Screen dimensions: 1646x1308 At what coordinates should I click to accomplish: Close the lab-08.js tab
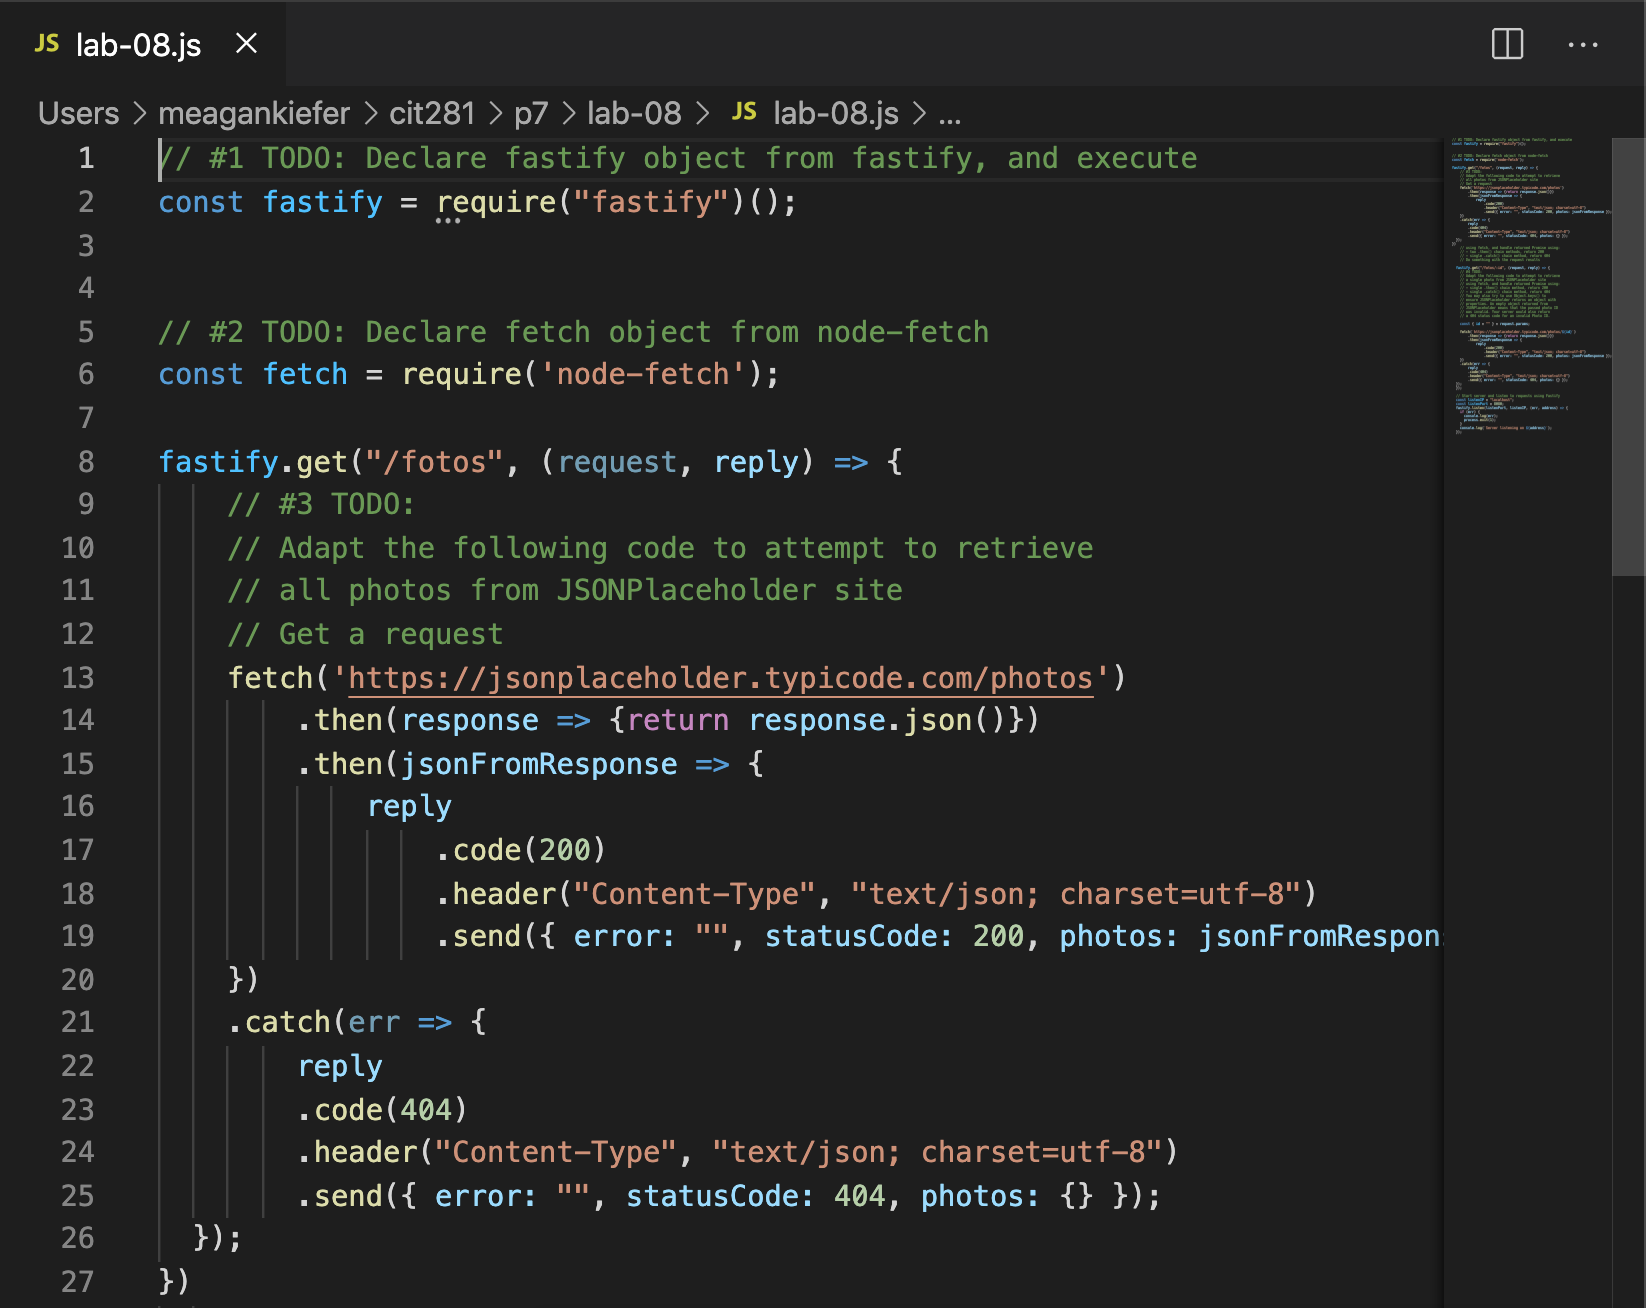pyautogui.click(x=246, y=43)
